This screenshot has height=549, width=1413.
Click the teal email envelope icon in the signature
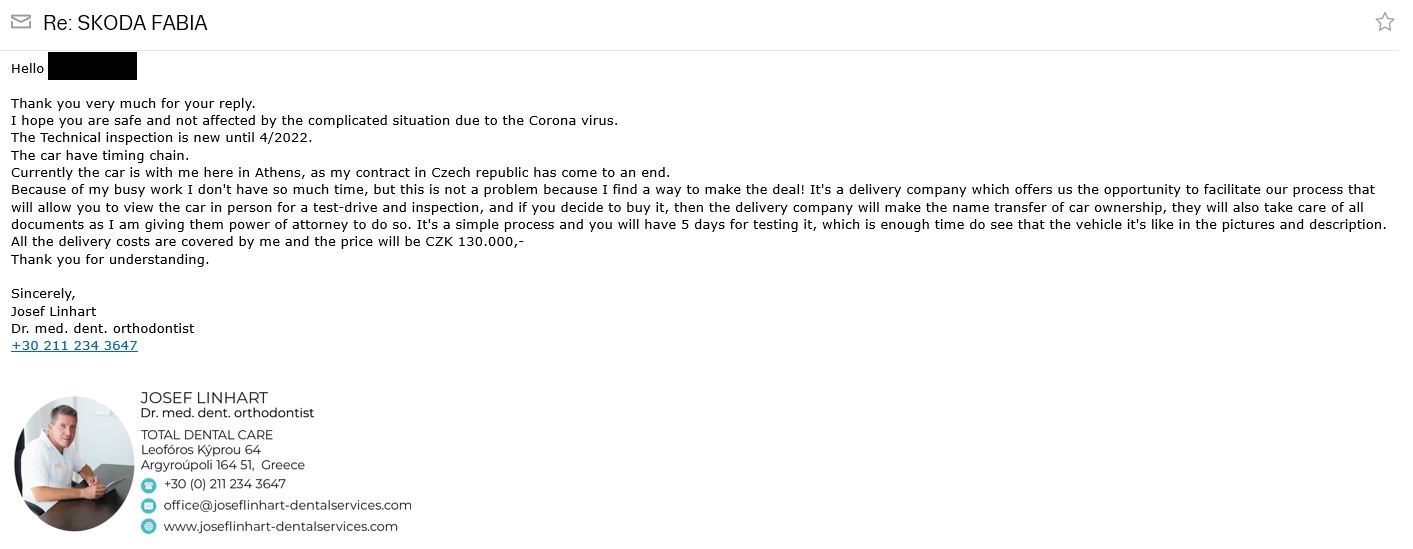(149, 505)
